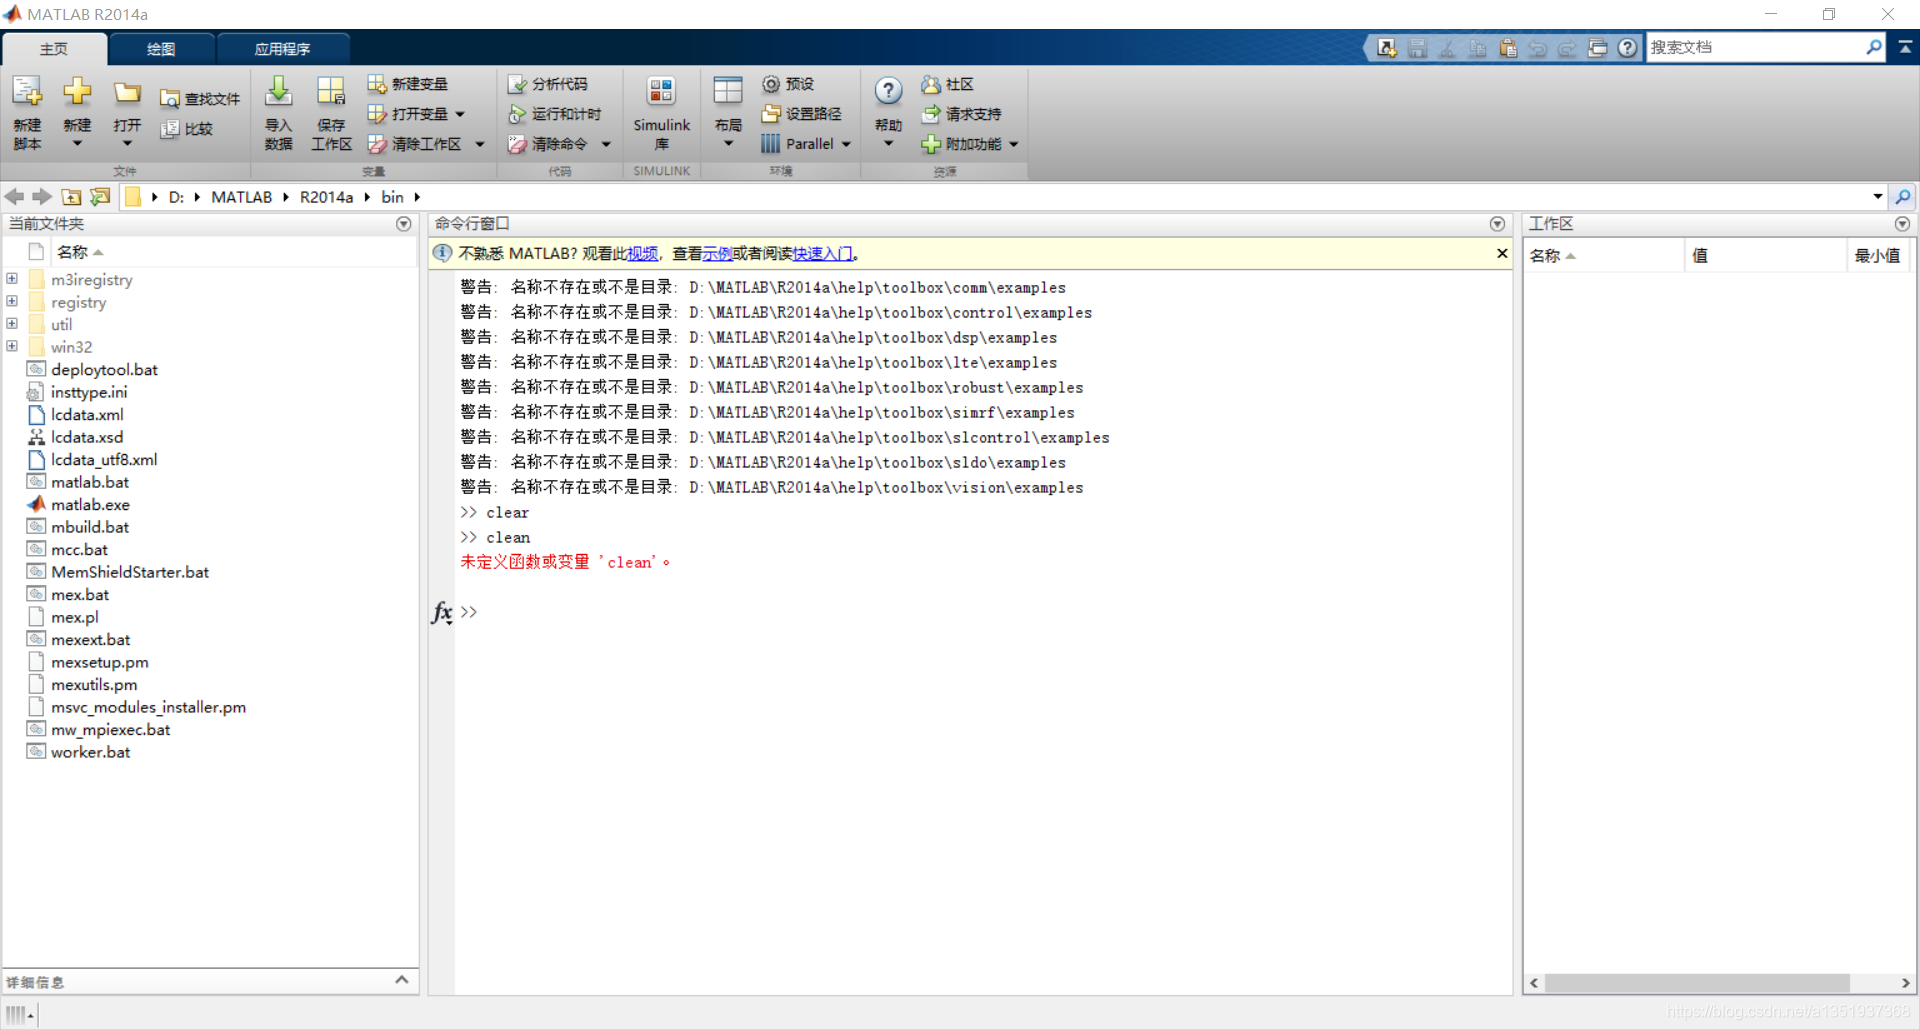
Task: Click the 清除命令 (Clear Commands) icon
Action: pyautogui.click(x=517, y=144)
